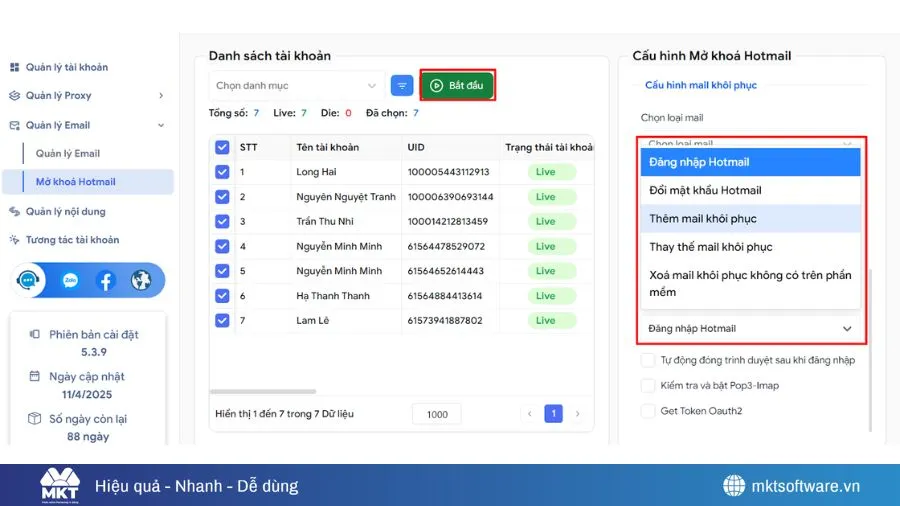Click the Tương tác tài khoản sparkle icon

click(x=14, y=240)
